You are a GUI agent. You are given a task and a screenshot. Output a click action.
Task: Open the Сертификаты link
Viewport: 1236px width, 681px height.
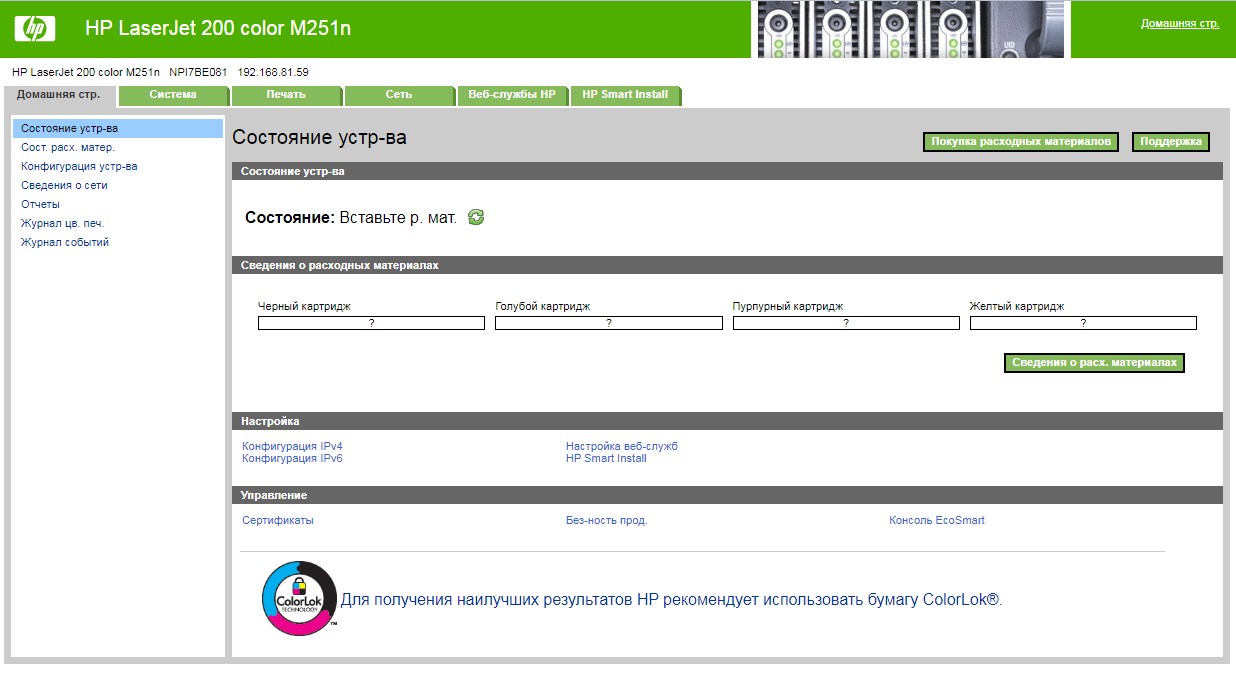point(278,520)
